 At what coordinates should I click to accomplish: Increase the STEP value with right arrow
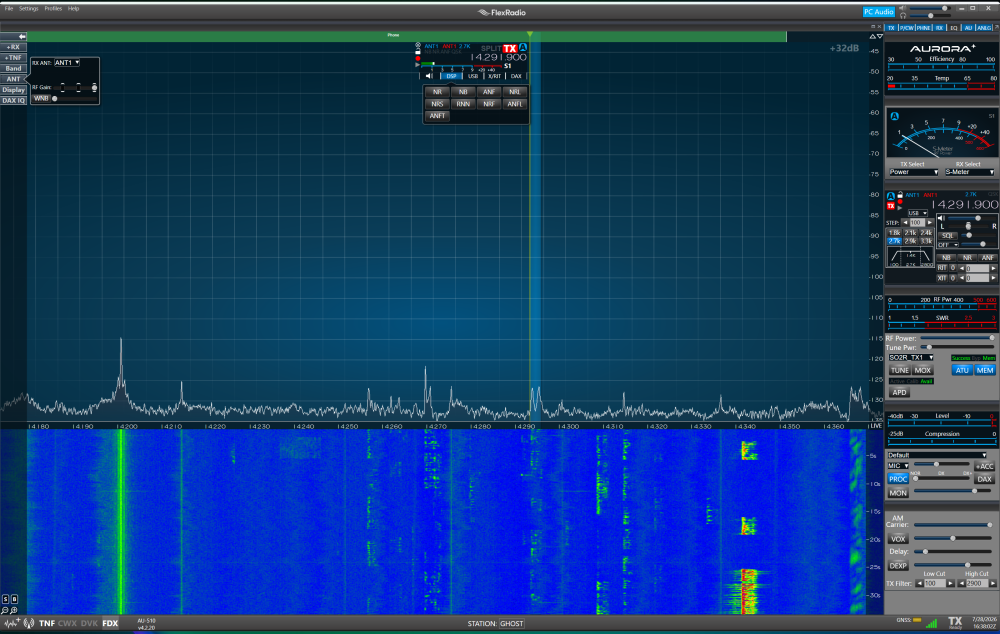pyautogui.click(x=929, y=223)
